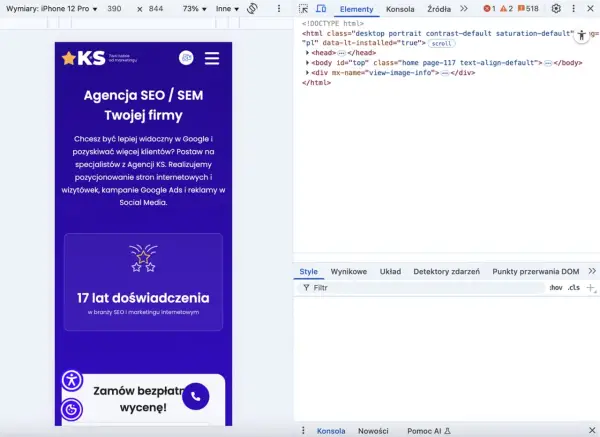Activate the inspect element picker icon
Image resolution: width=600 pixels, height=437 pixels.
click(x=303, y=8)
